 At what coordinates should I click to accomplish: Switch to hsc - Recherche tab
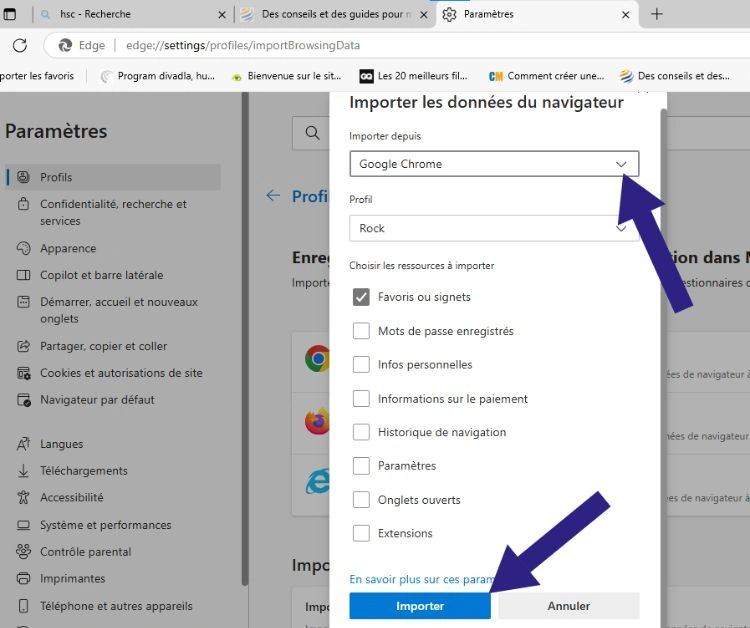click(x=132, y=14)
